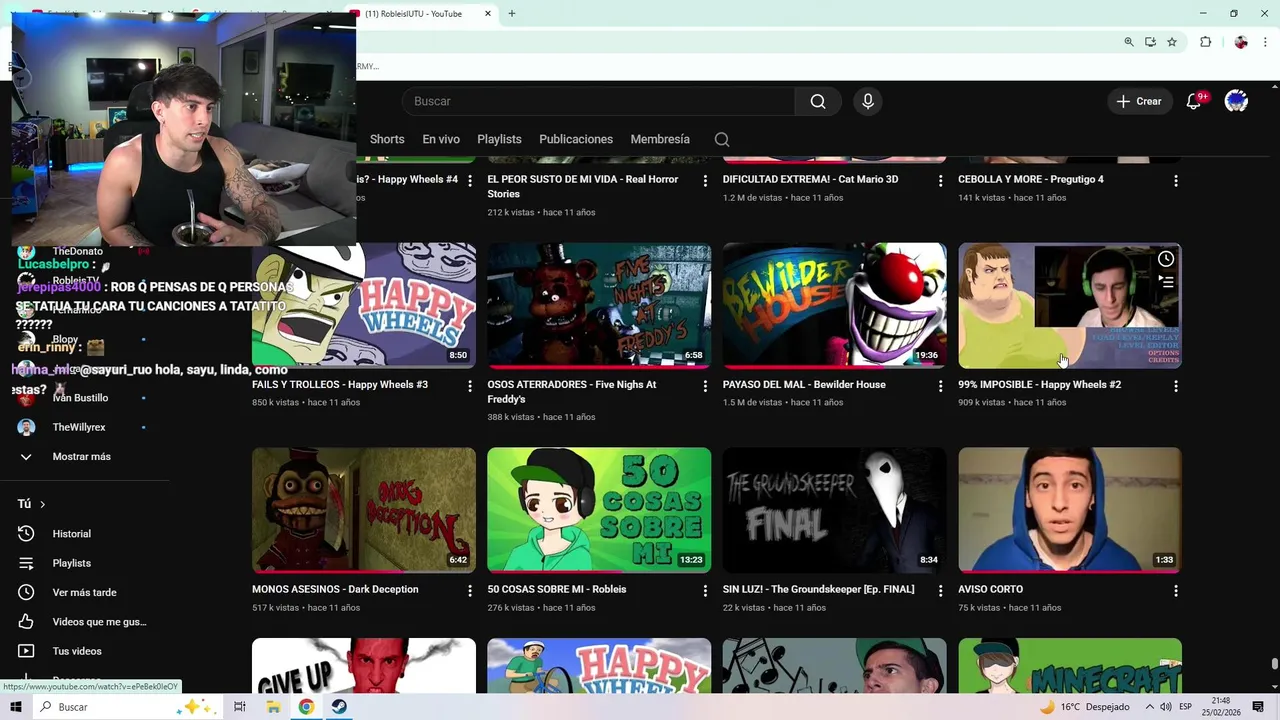Open volume control in system tray
The image size is (1280, 720).
1165,707
